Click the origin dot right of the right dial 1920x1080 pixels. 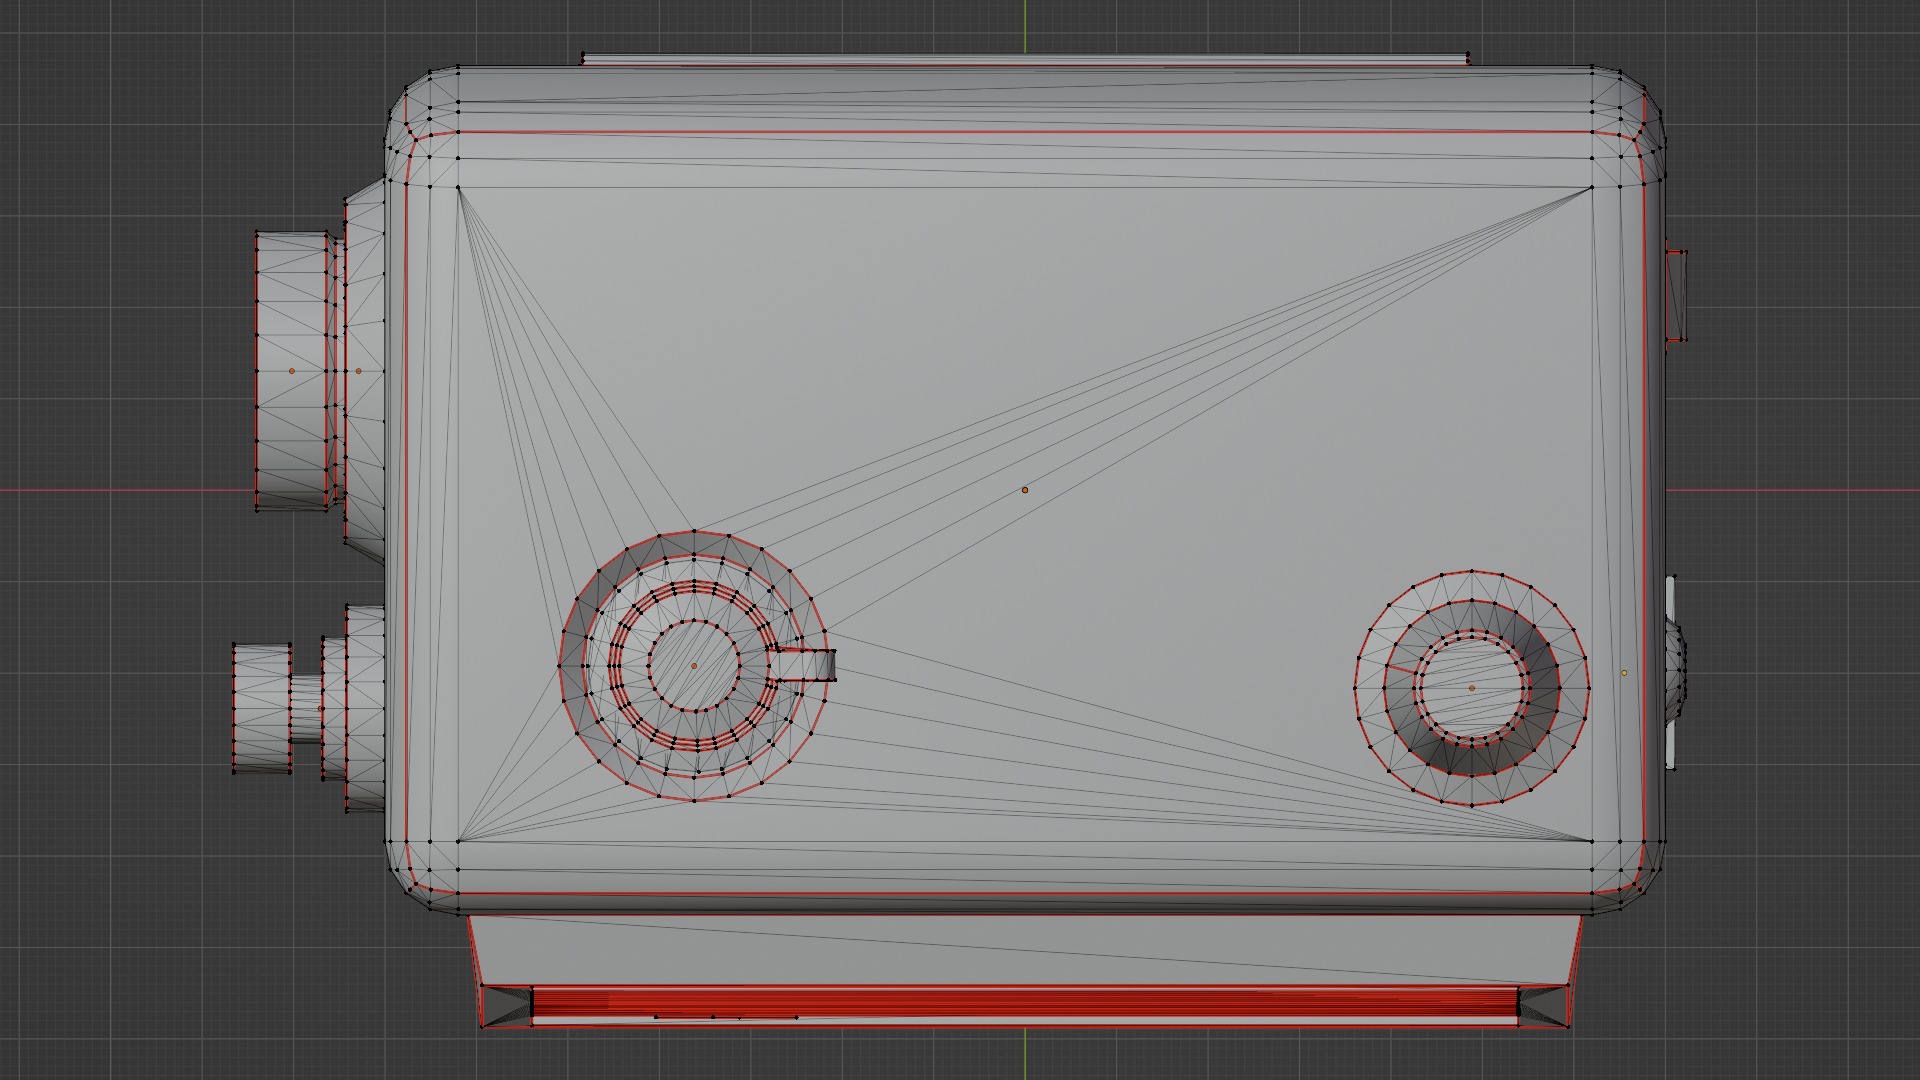click(1624, 673)
